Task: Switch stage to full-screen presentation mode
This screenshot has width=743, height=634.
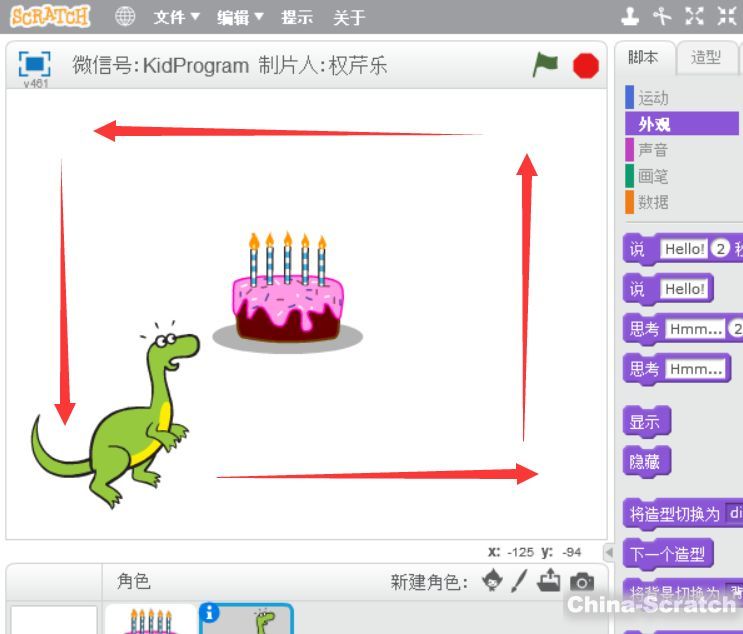Action: click(x=34, y=64)
